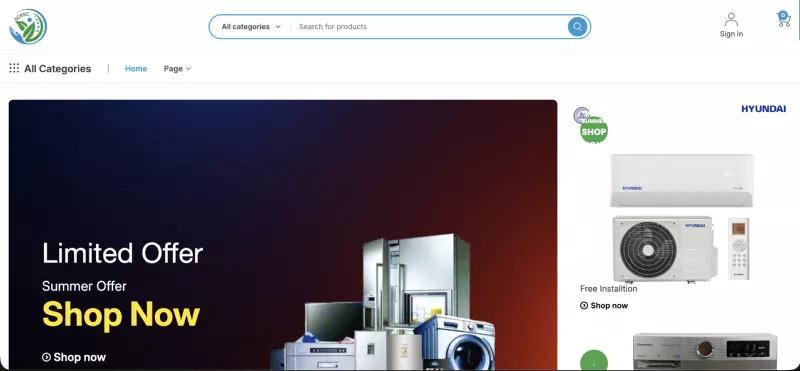
Task: Expand the Page dropdown menu
Action: pyautogui.click(x=177, y=68)
